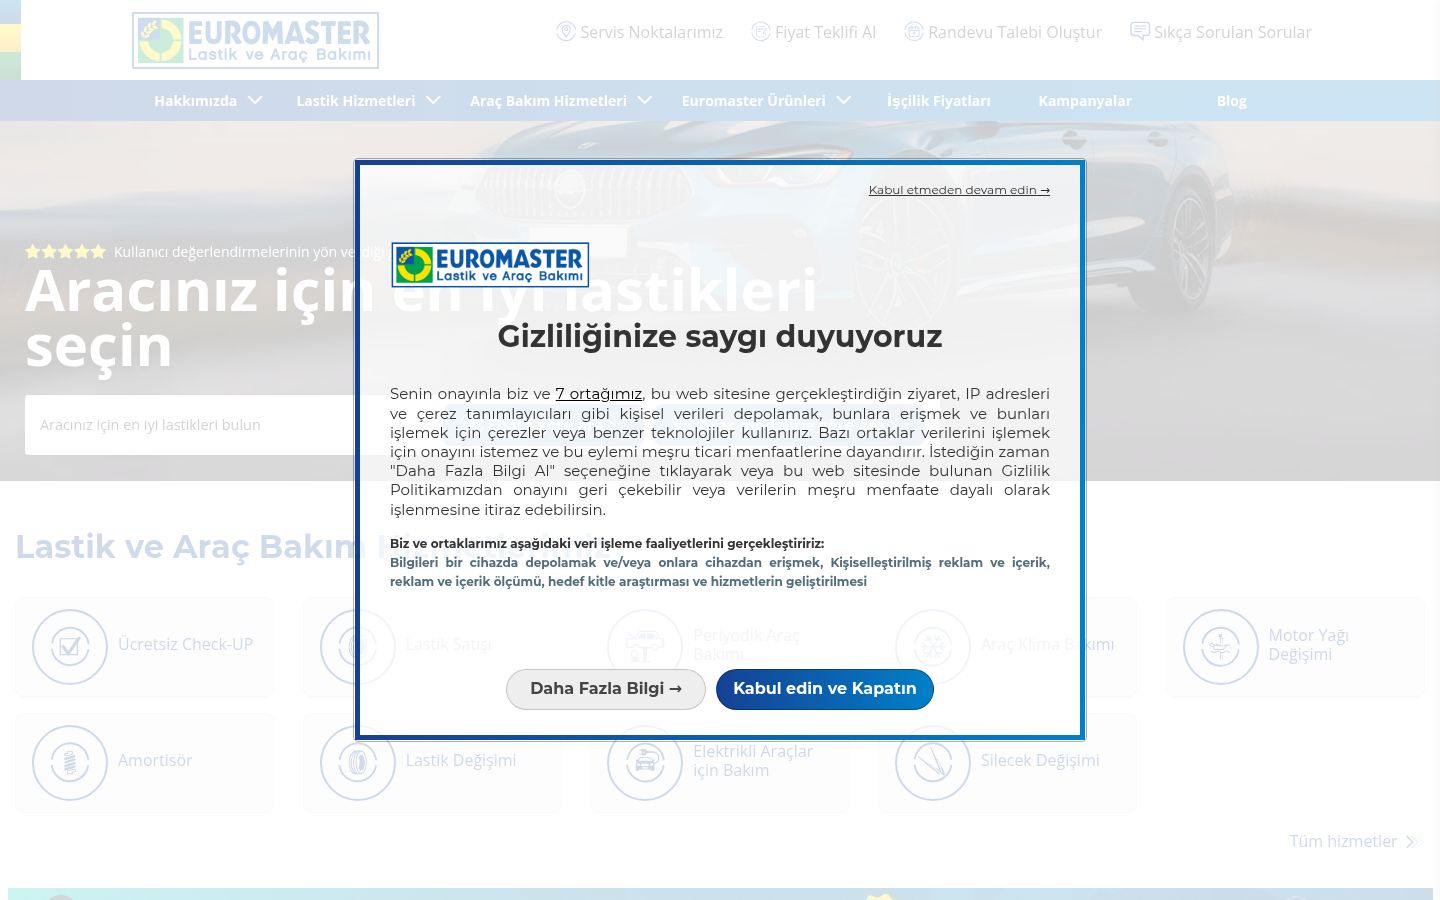Click the Sıkça Sorulan Sorular link text
This screenshot has width=1440, height=900.
1233,32
